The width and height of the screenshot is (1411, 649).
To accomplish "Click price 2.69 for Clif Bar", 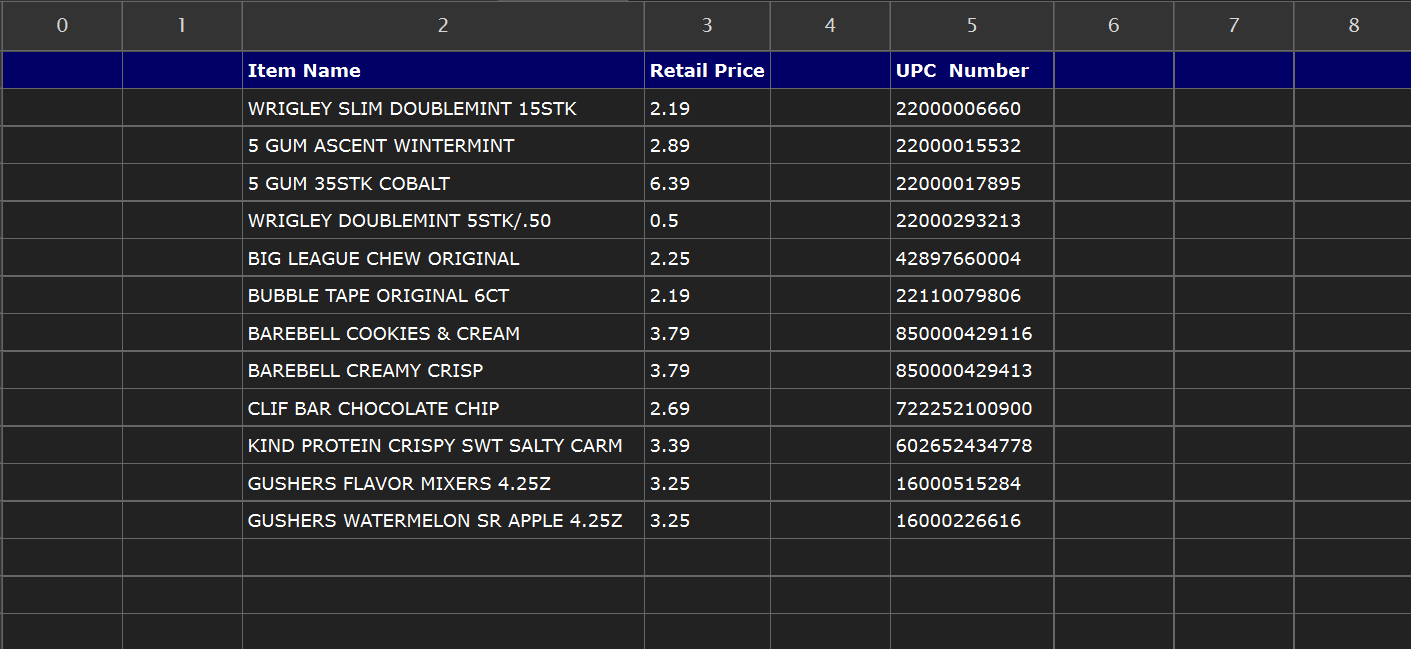I will point(707,408).
